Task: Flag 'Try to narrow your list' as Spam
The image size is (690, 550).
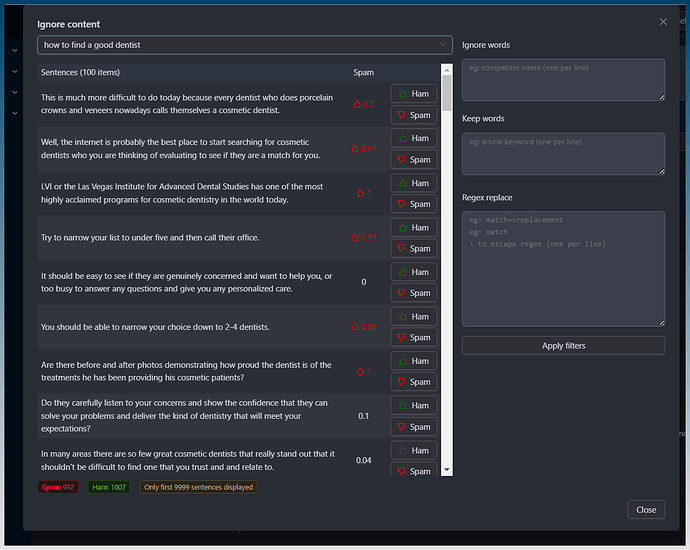Action: (413, 249)
